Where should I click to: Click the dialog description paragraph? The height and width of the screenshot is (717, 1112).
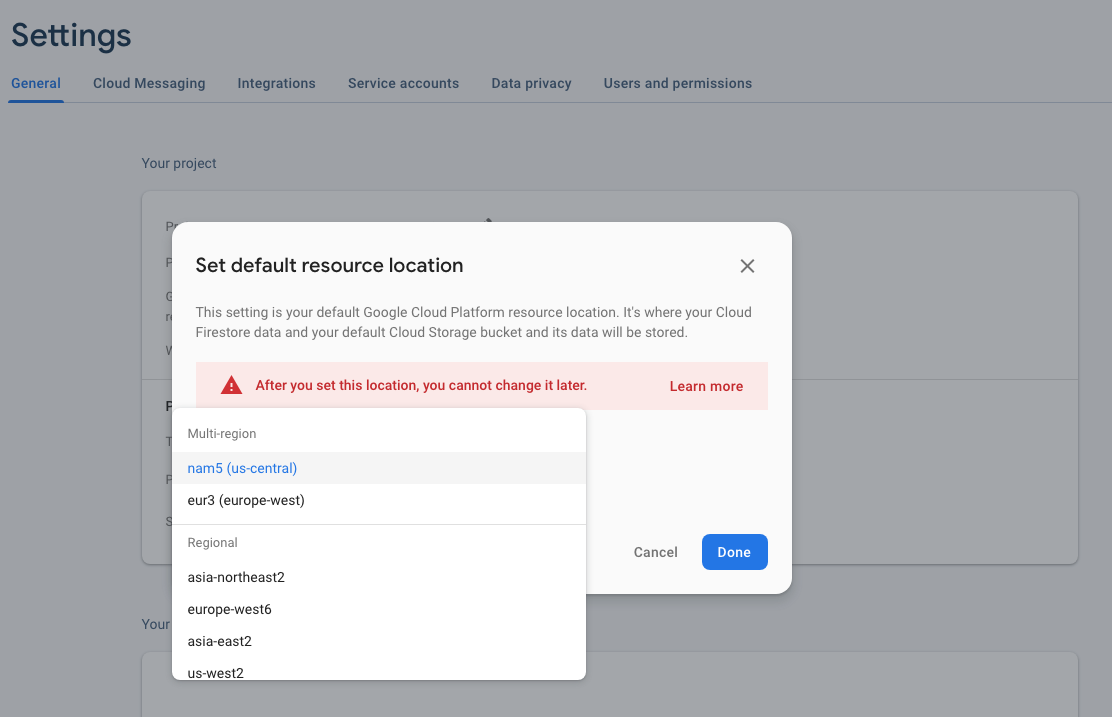pos(474,322)
